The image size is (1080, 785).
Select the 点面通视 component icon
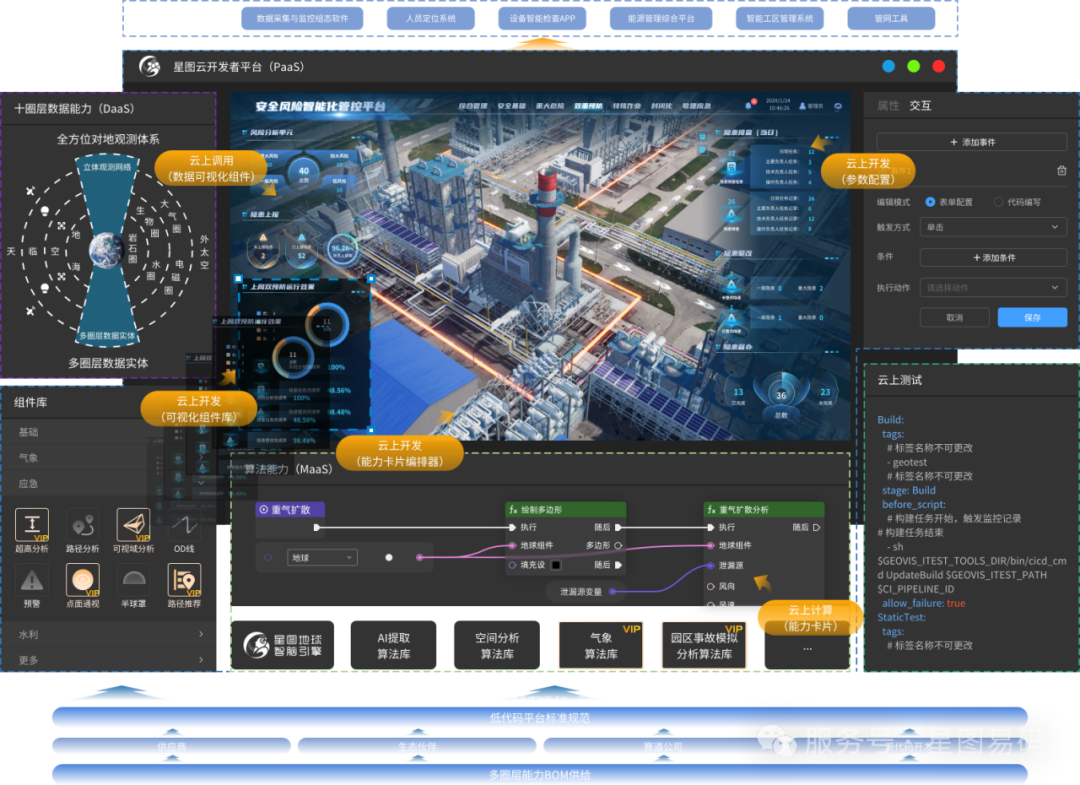pos(83,580)
